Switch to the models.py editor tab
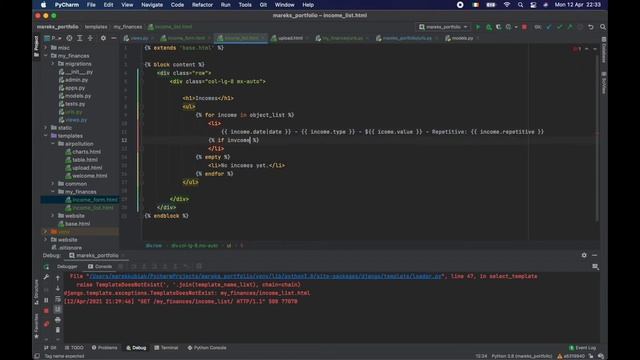Image resolution: width=640 pixels, height=360 pixels. pyautogui.click(x=462, y=38)
